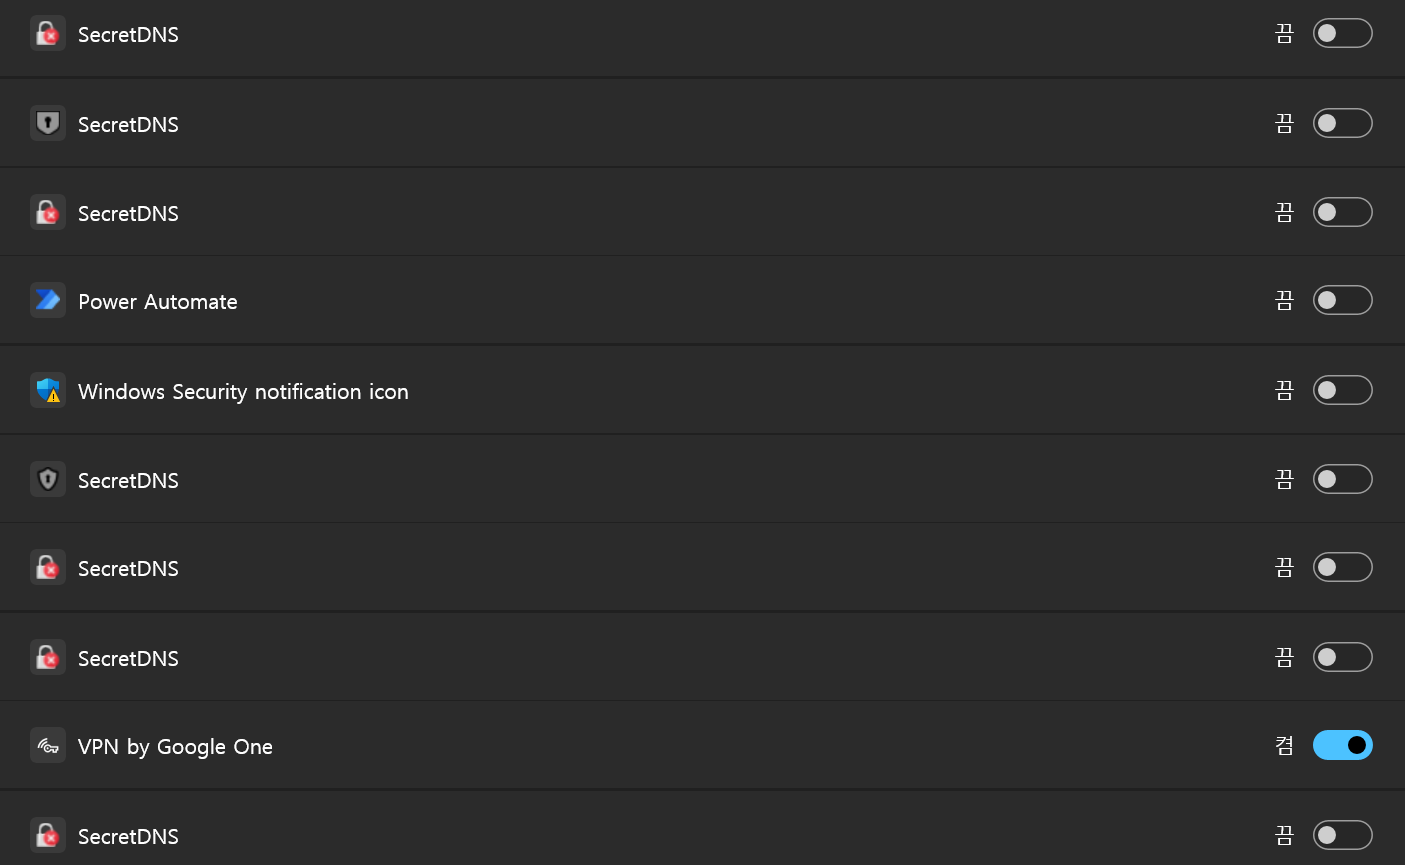Click the Power Automate app icon
The height and width of the screenshot is (865, 1405).
47,300
